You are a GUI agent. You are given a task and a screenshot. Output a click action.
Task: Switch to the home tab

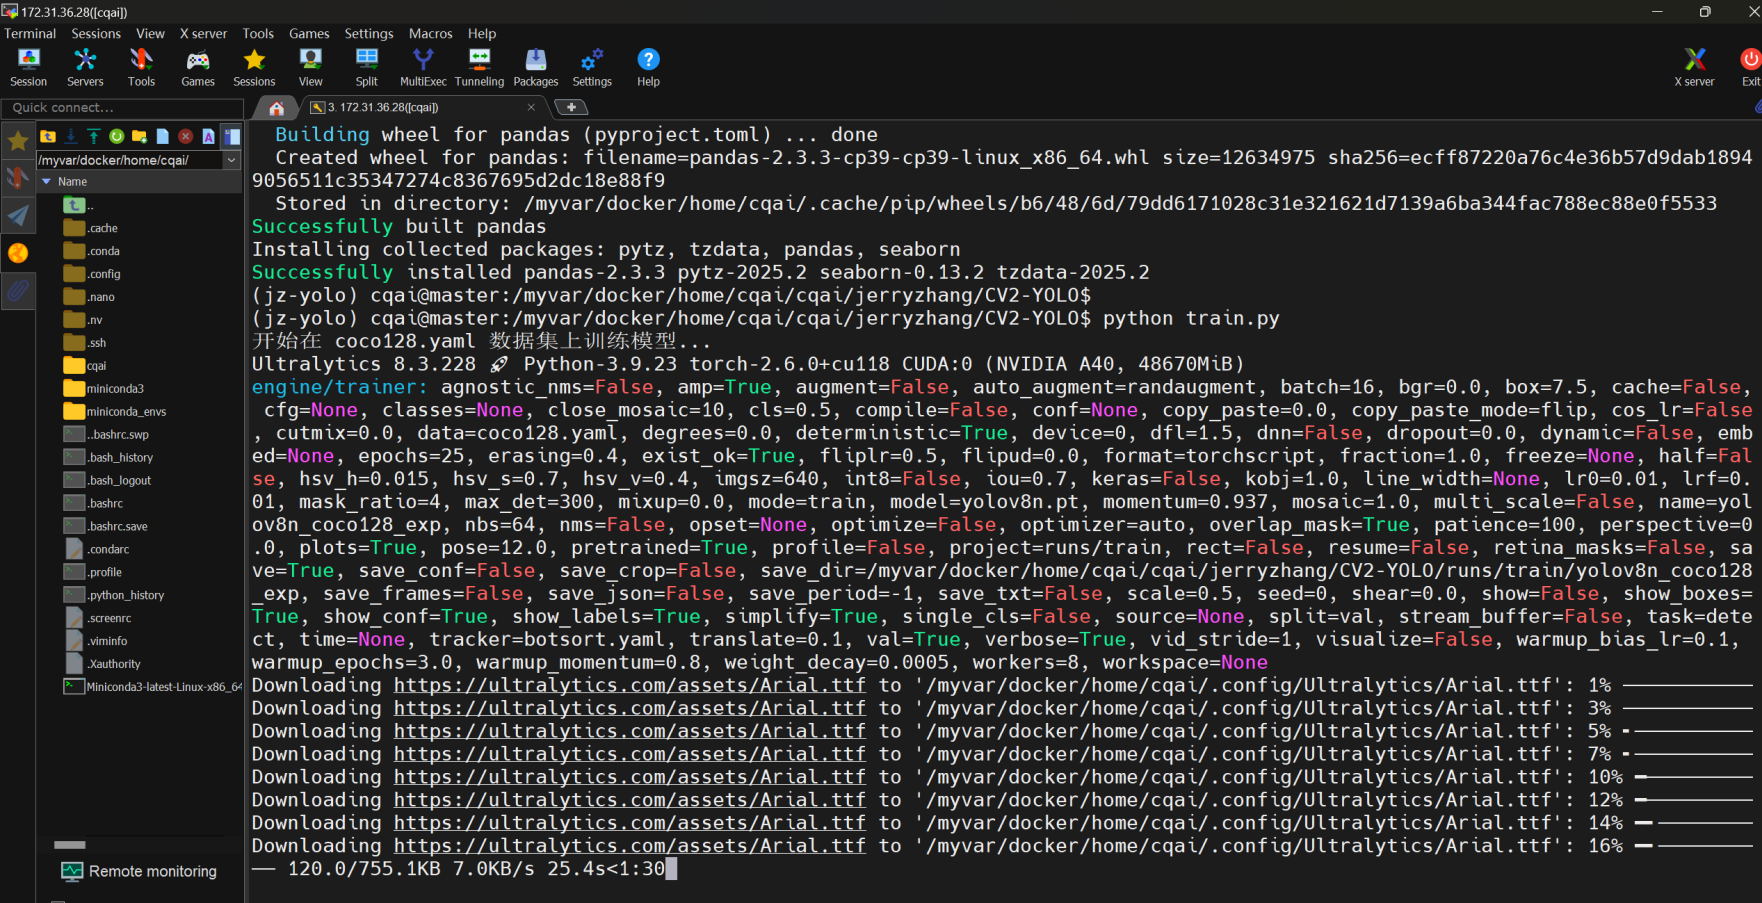pos(277,108)
